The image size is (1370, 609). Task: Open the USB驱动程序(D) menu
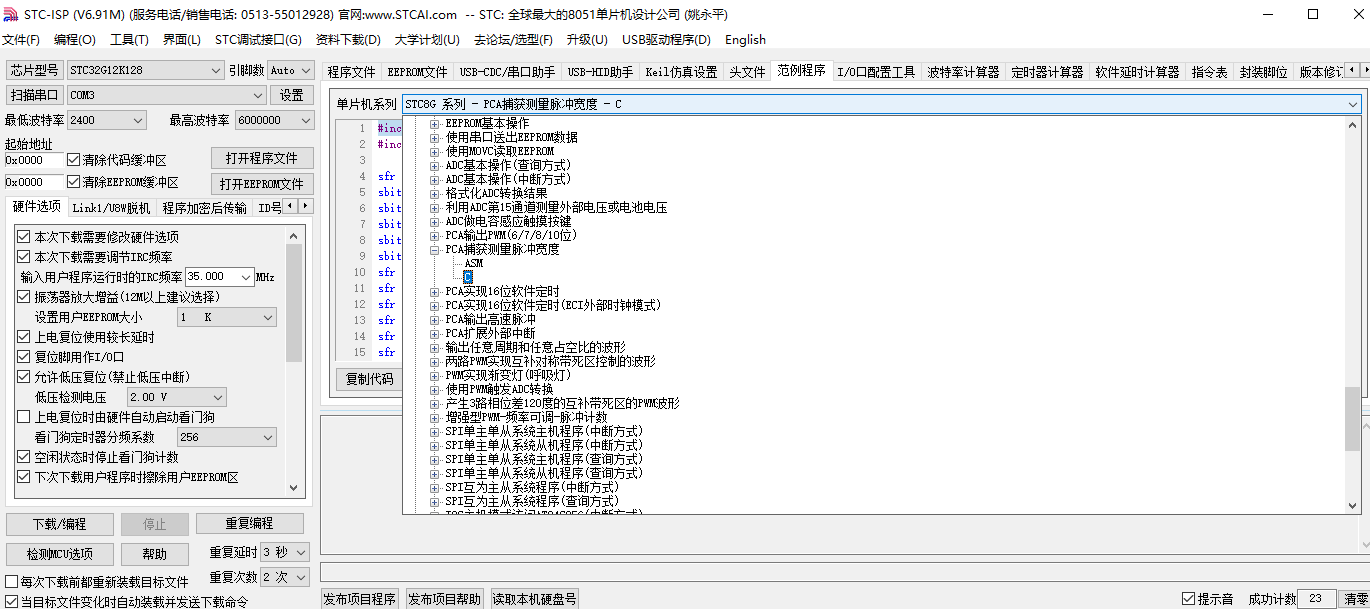[666, 40]
